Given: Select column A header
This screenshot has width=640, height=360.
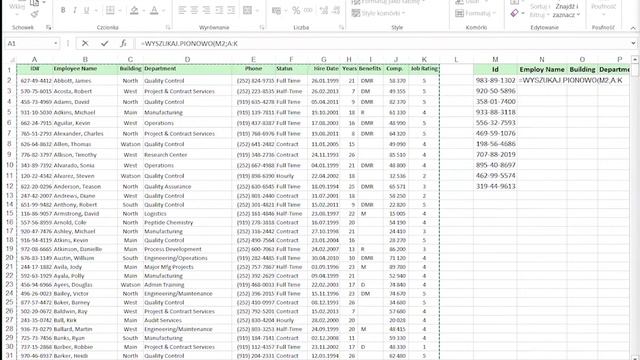Looking at the screenshot, I should point(34,60).
